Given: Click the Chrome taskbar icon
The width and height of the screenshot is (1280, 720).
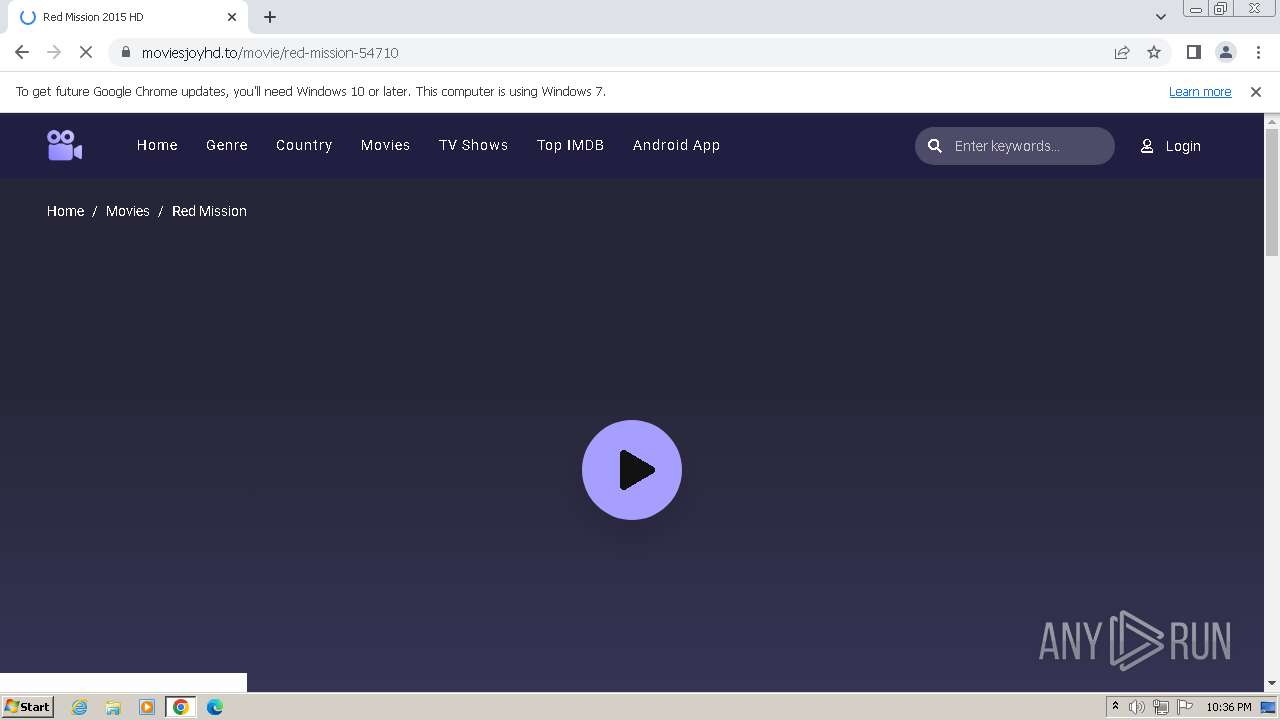Looking at the screenshot, I should pos(180,707).
